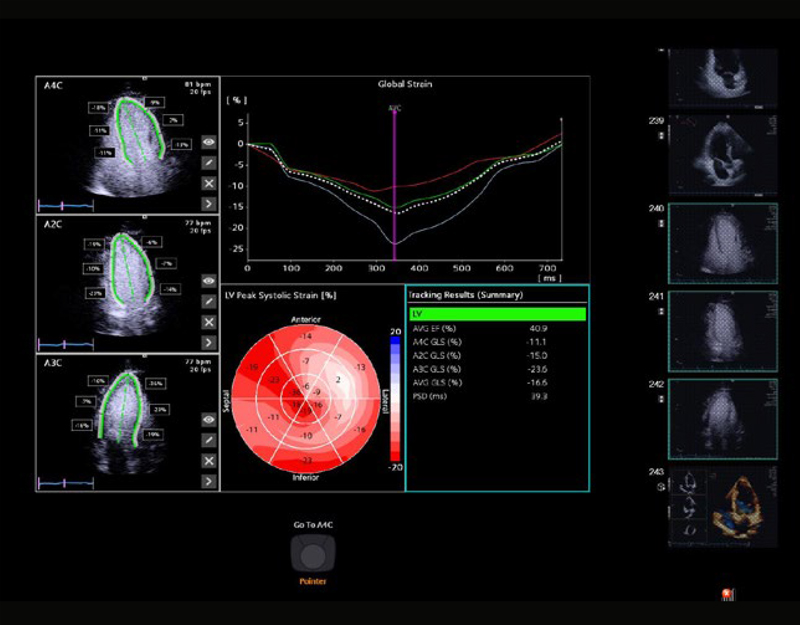Click the pencil edit icon for A4C
This screenshot has height=625, width=800.
(209, 163)
